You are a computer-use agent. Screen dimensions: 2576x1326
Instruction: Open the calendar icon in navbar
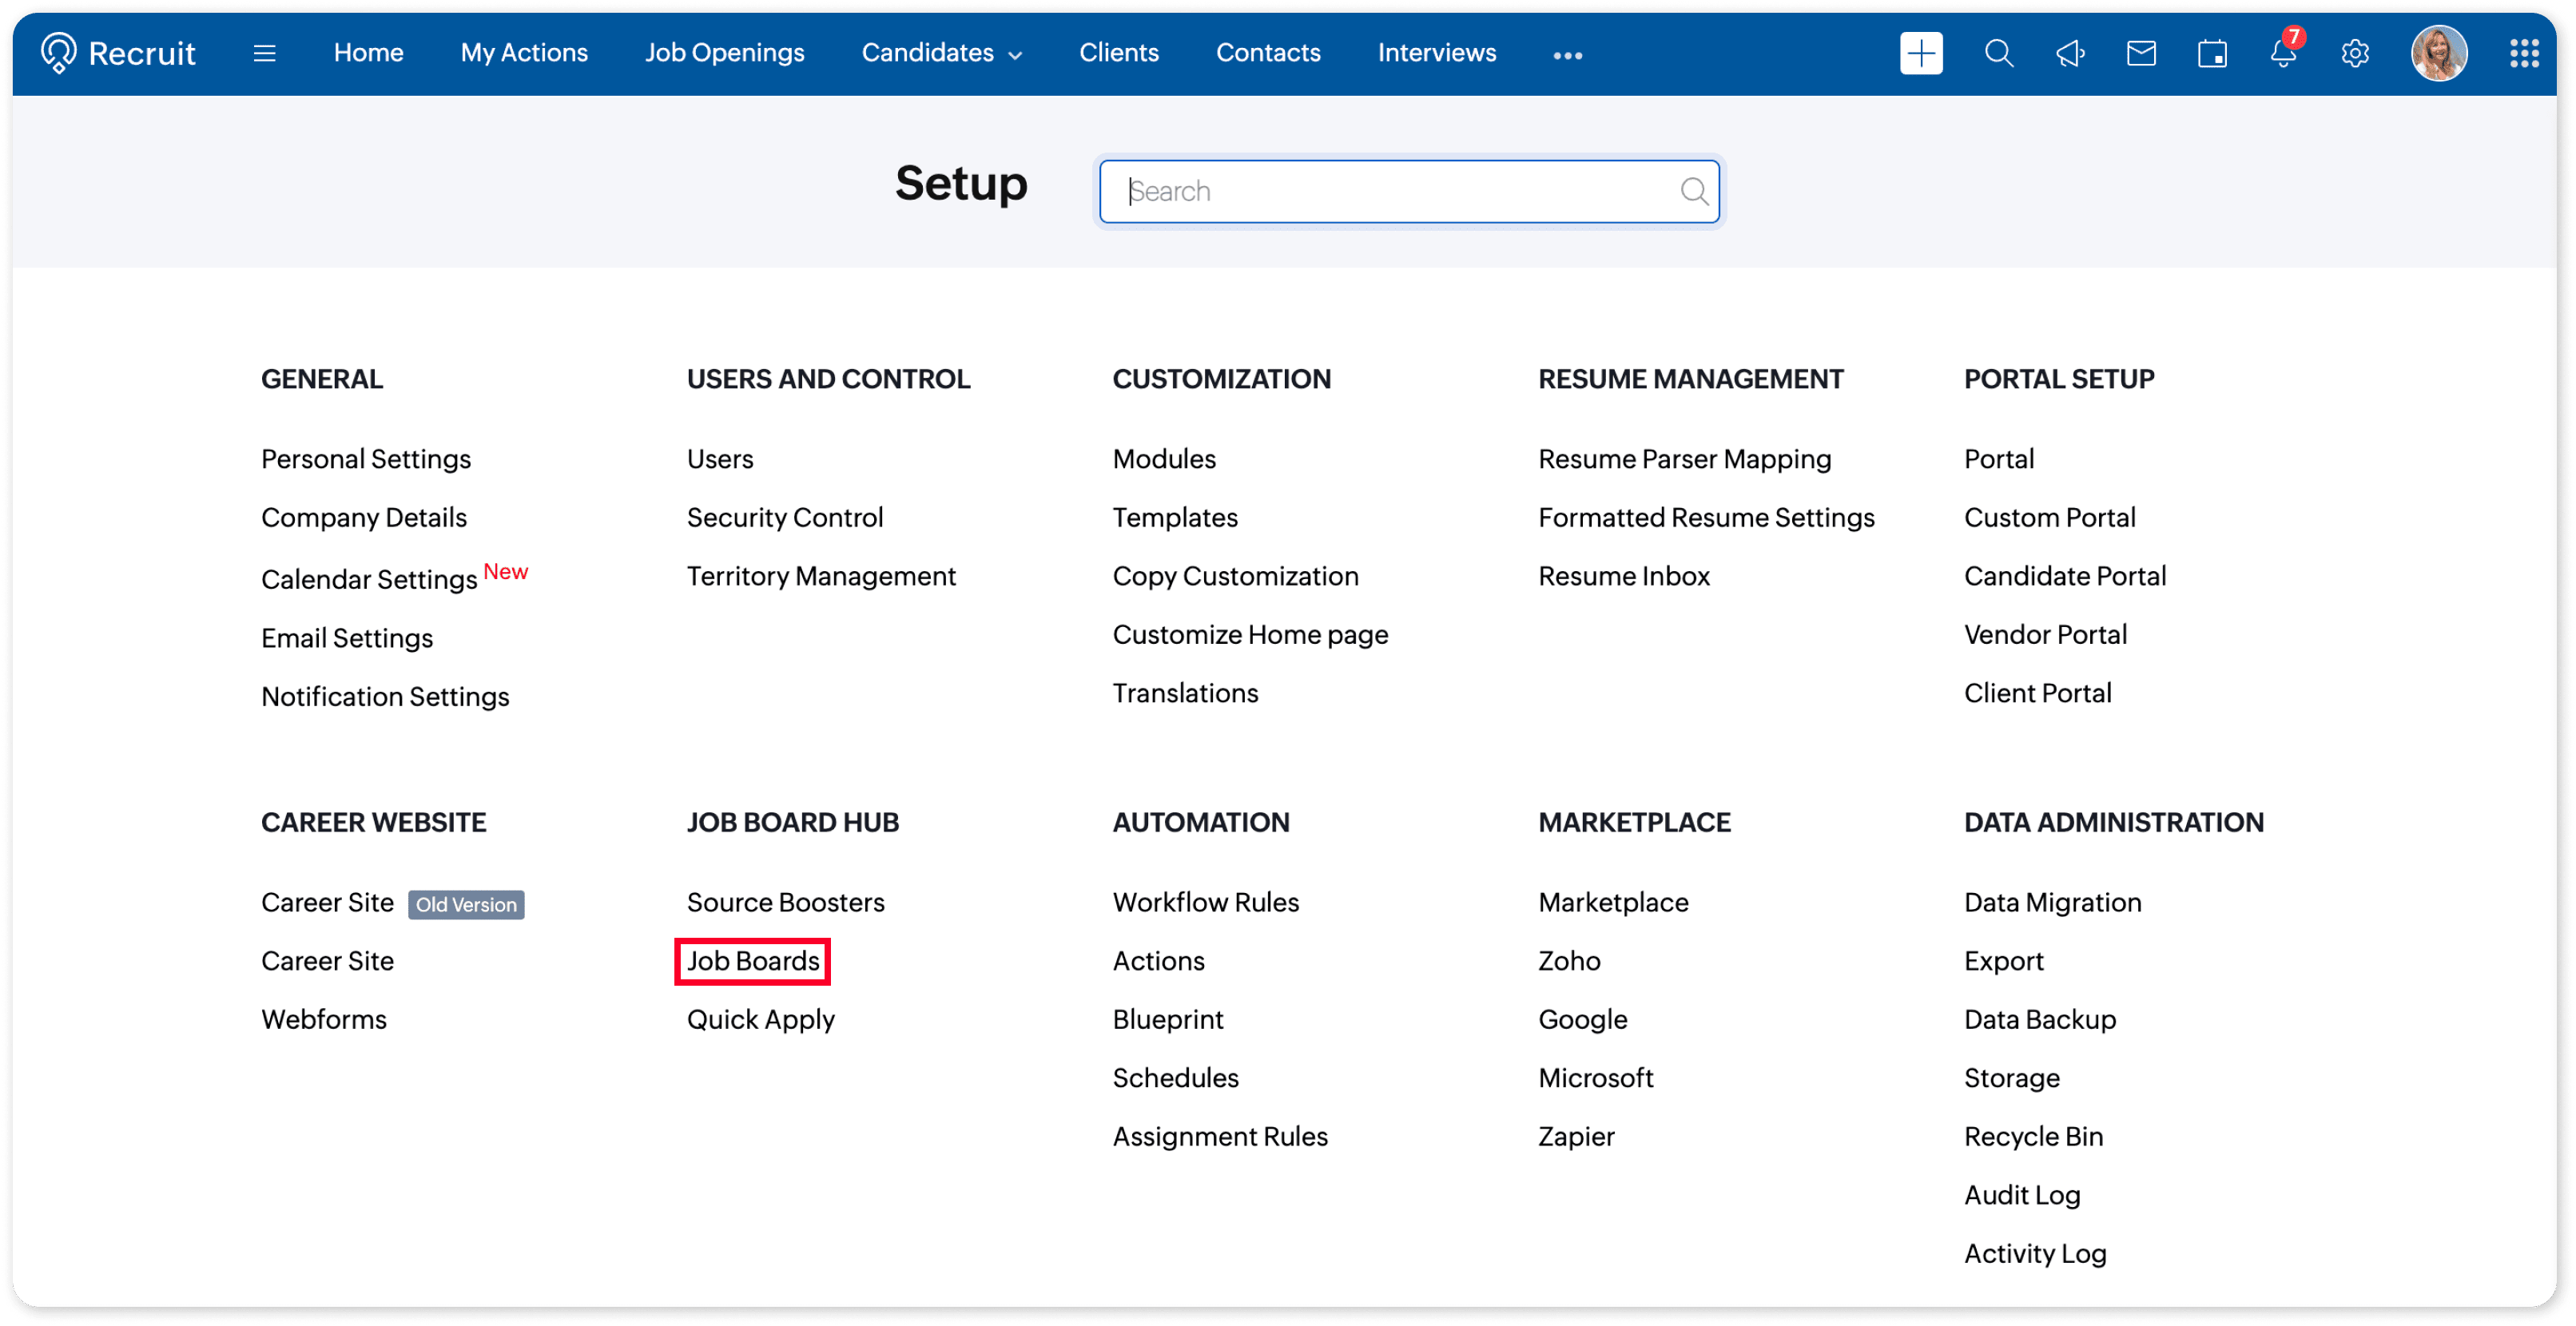[x=2212, y=53]
